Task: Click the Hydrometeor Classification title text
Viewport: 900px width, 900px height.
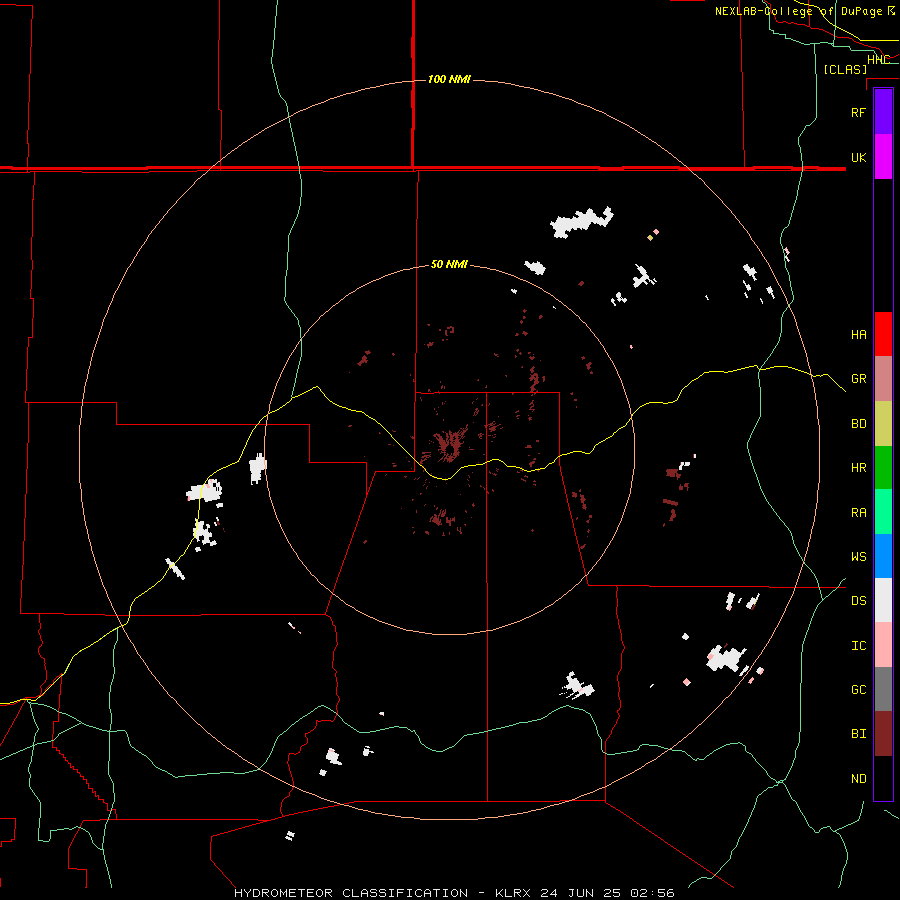Action: (x=351, y=893)
